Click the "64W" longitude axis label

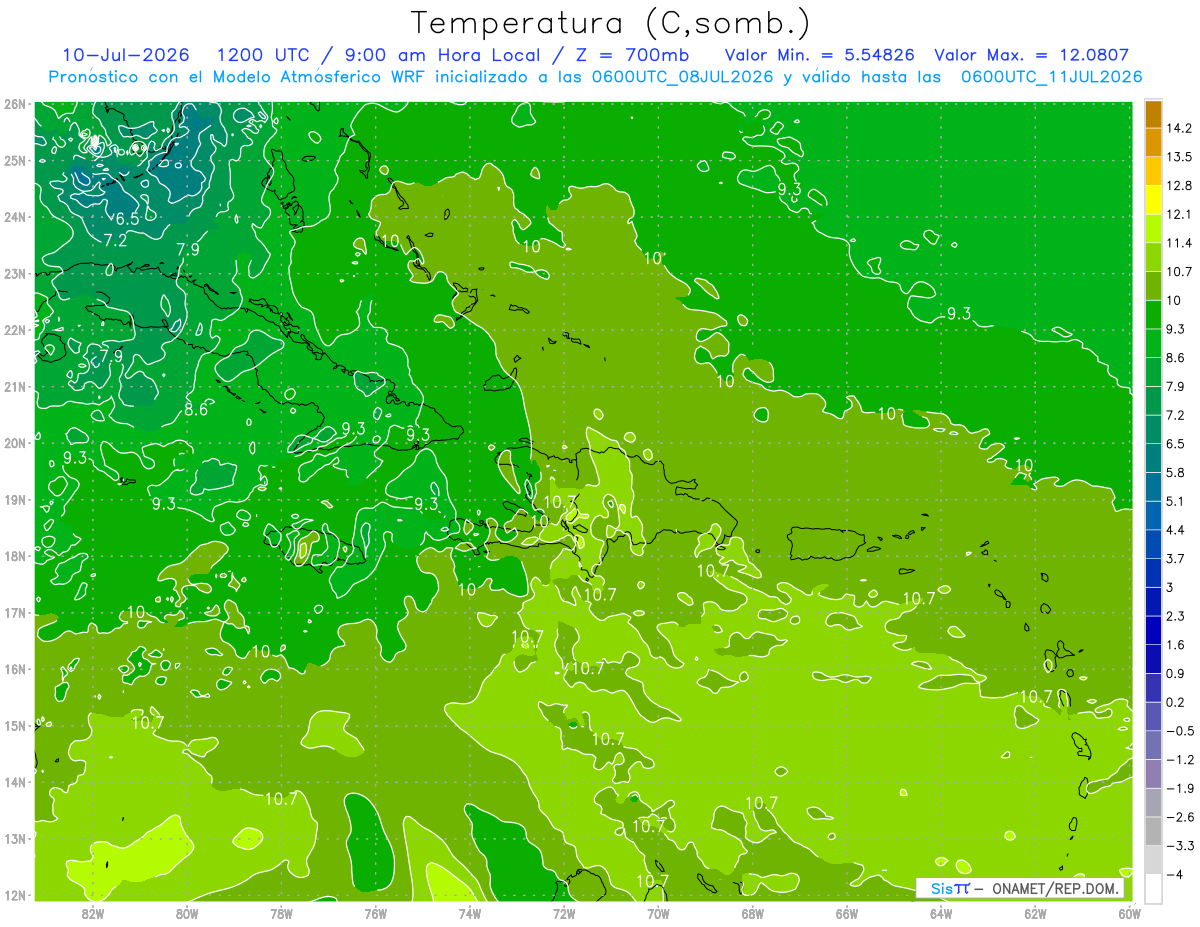pyautogui.click(x=940, y=913)
